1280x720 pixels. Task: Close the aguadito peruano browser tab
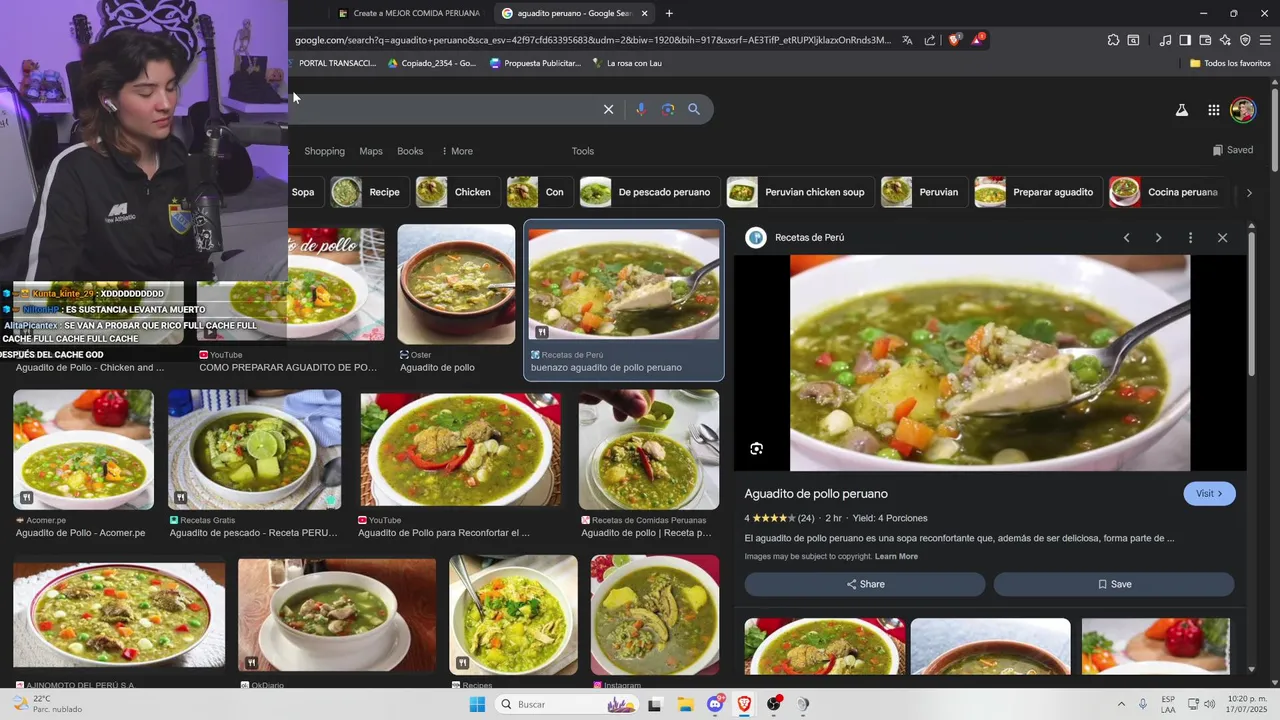click(645, 13)
